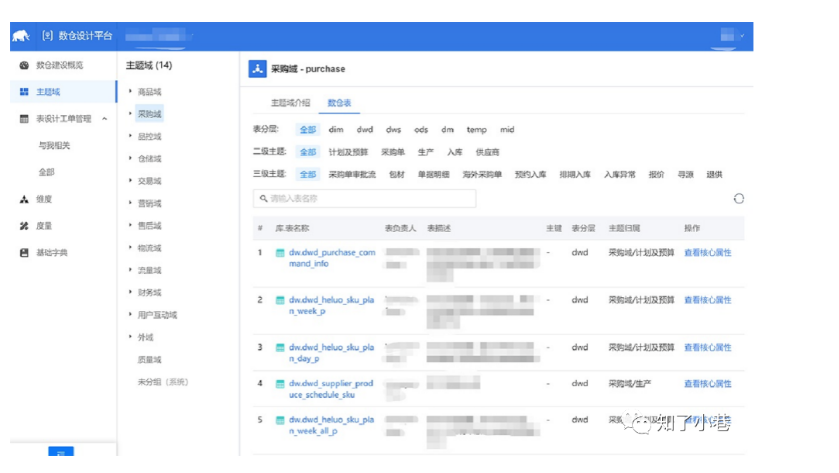Filter 三级主题 by 退供

(714, 174)
